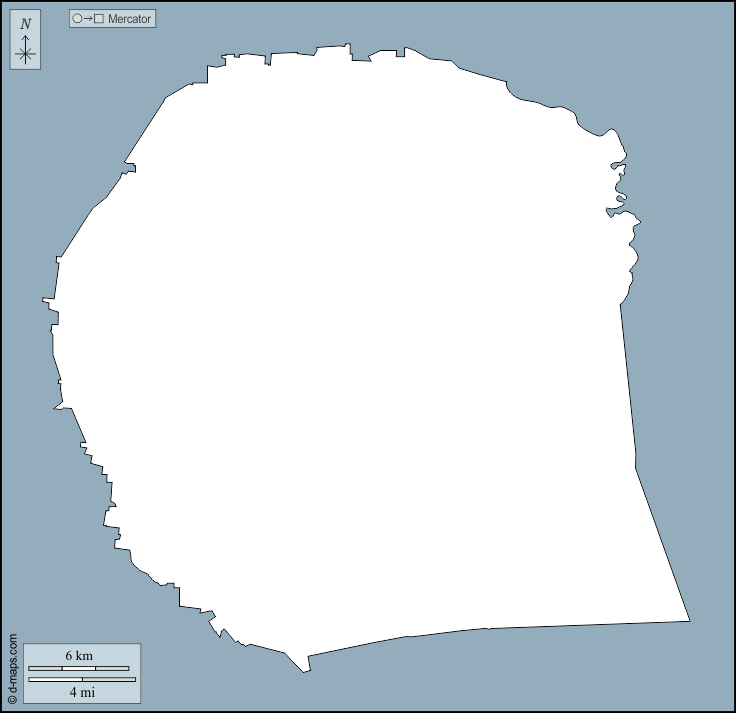
Task: Click the square icon beside the Mercator label
Action: click(99, 19)
